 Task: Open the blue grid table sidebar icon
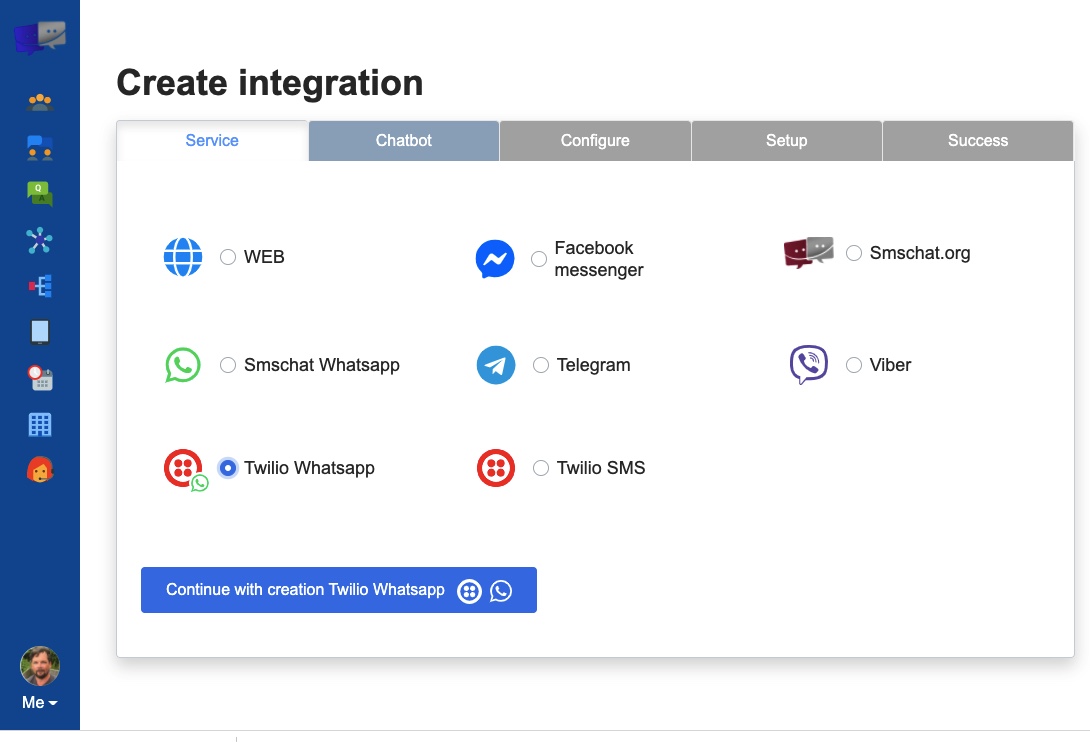pos(40,424)
